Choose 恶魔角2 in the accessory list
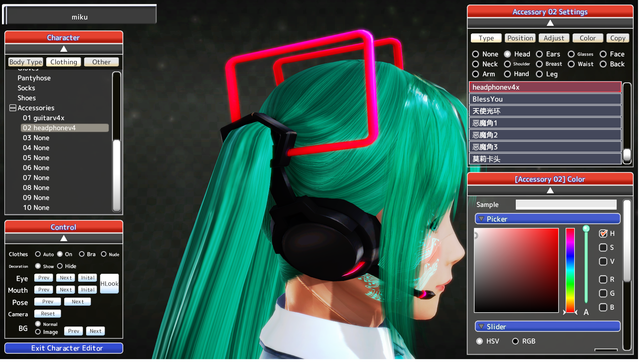The image size is (640, 362). coord(545,135)
